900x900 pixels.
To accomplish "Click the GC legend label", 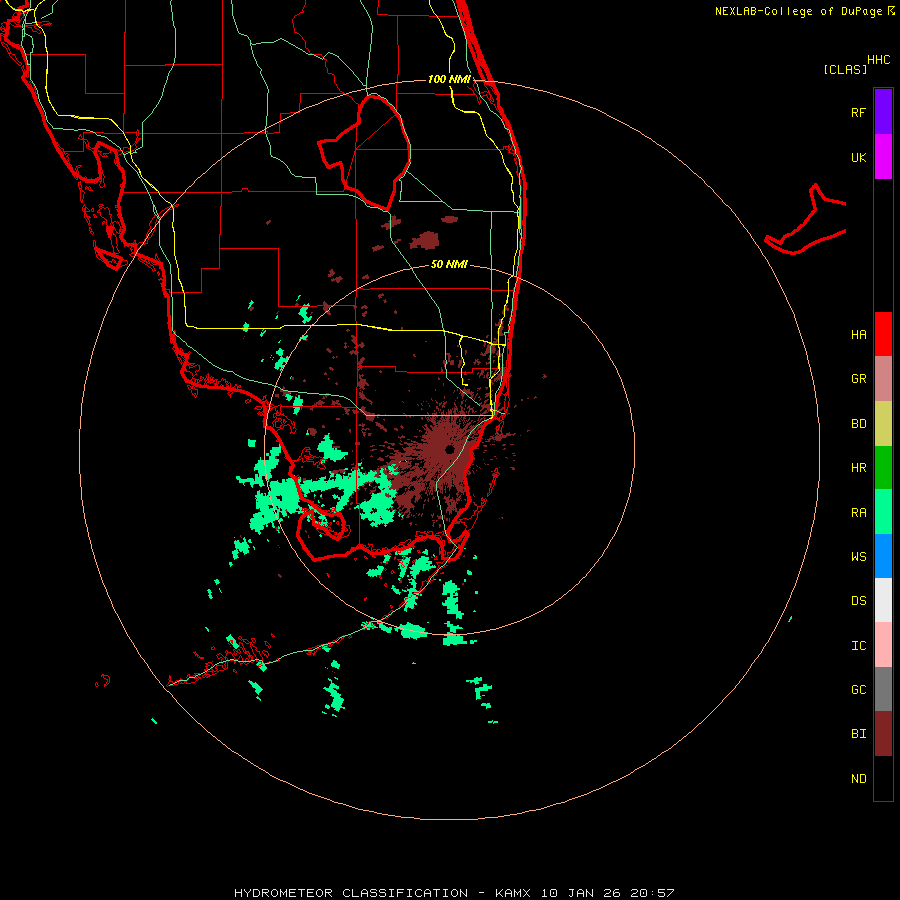I will pyautogui.click(x=858, y=690).
